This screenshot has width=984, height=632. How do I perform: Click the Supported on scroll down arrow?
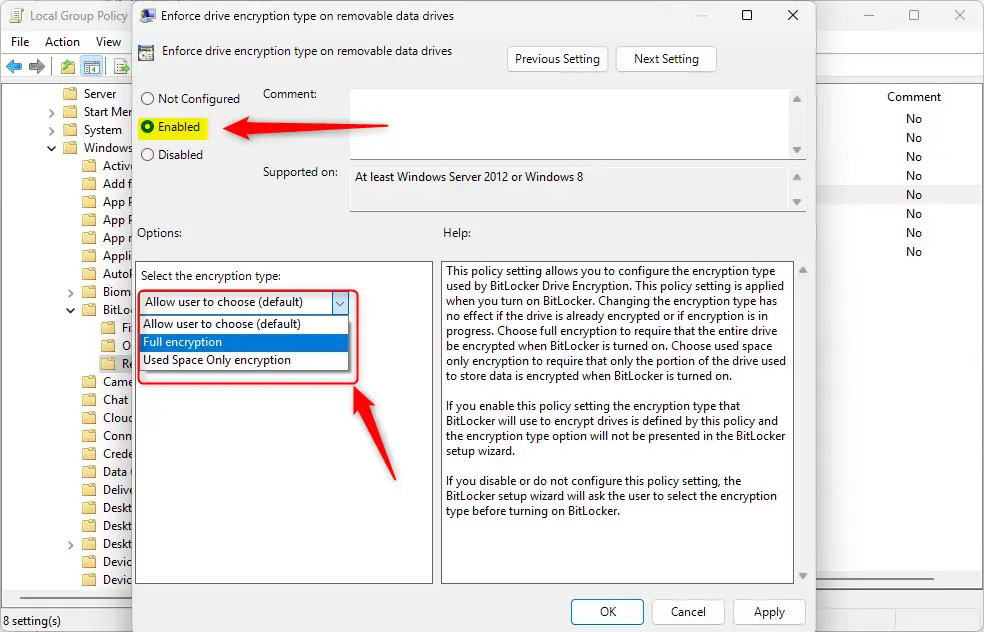pos(797,201)
